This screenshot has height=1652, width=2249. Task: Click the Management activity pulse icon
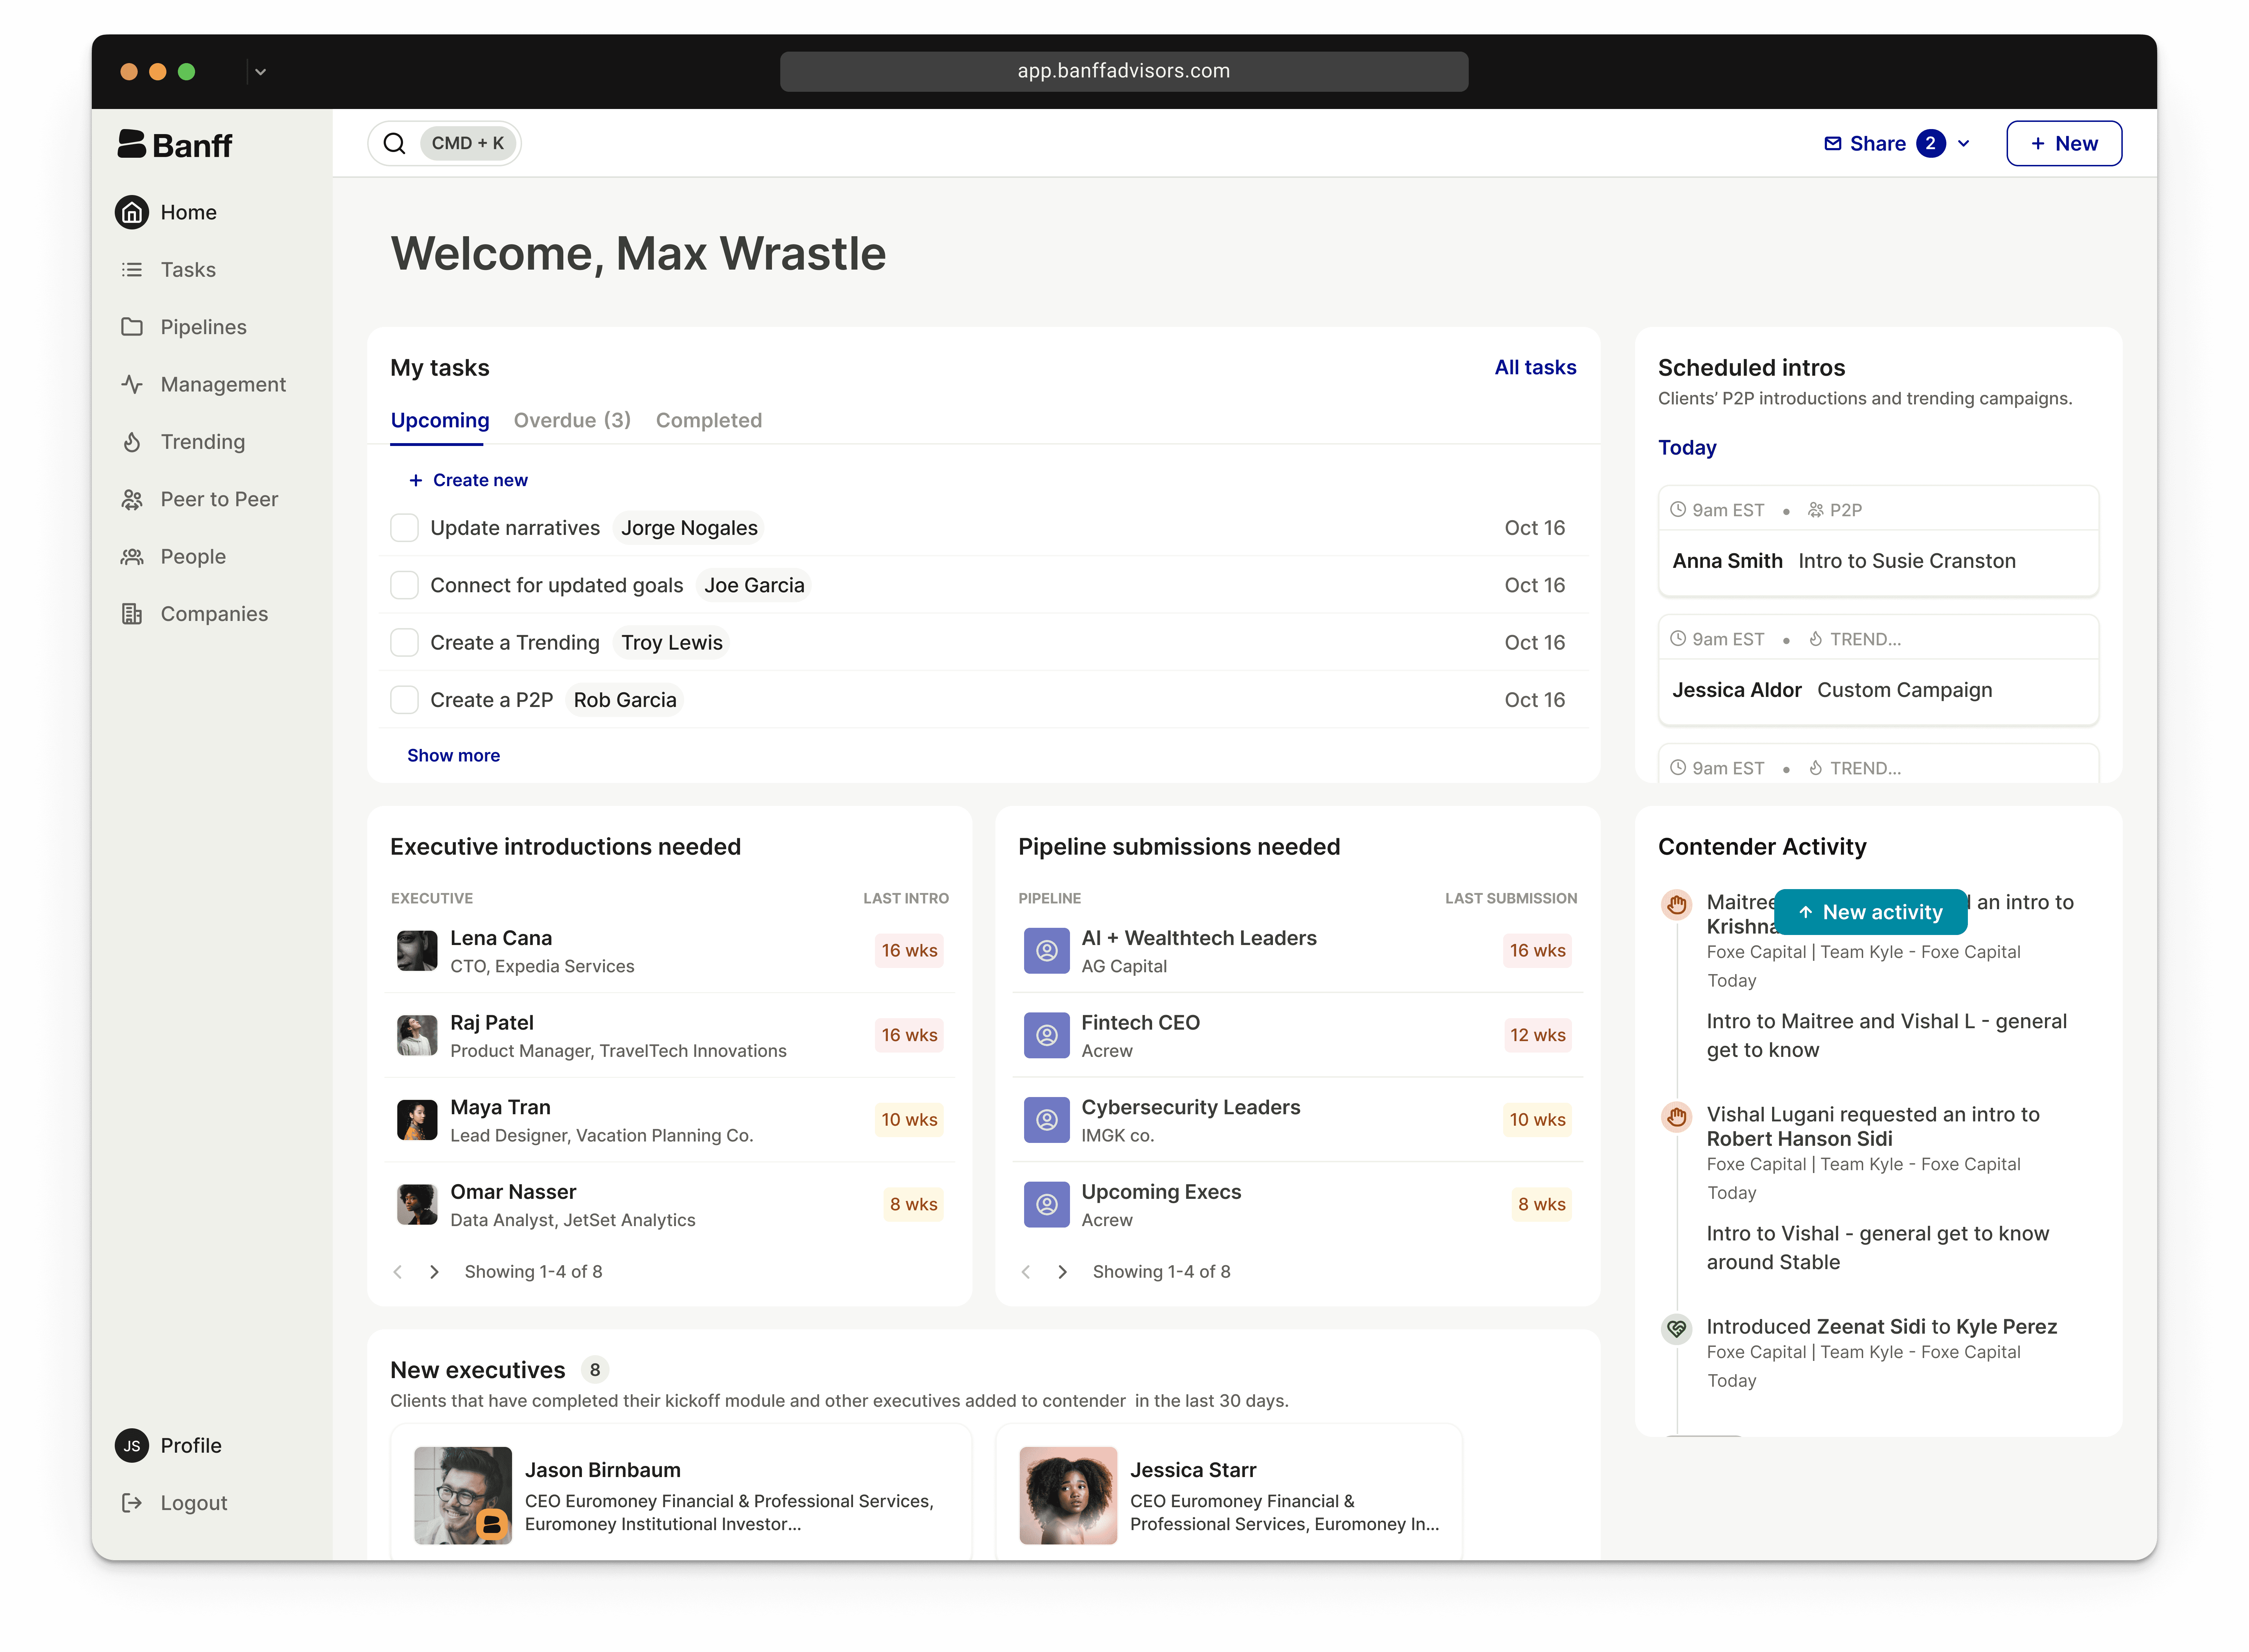pyautogui.click(x=132, y=384)
